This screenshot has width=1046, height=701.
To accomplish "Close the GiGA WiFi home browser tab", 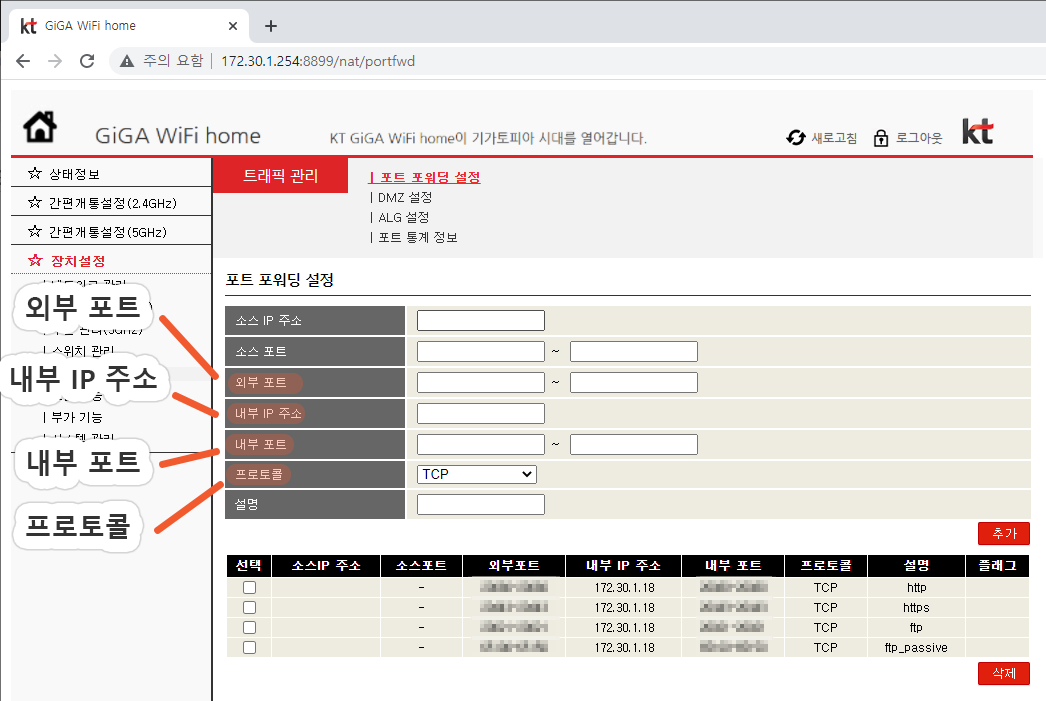I will pyautogui.click(x=233, y=26).
